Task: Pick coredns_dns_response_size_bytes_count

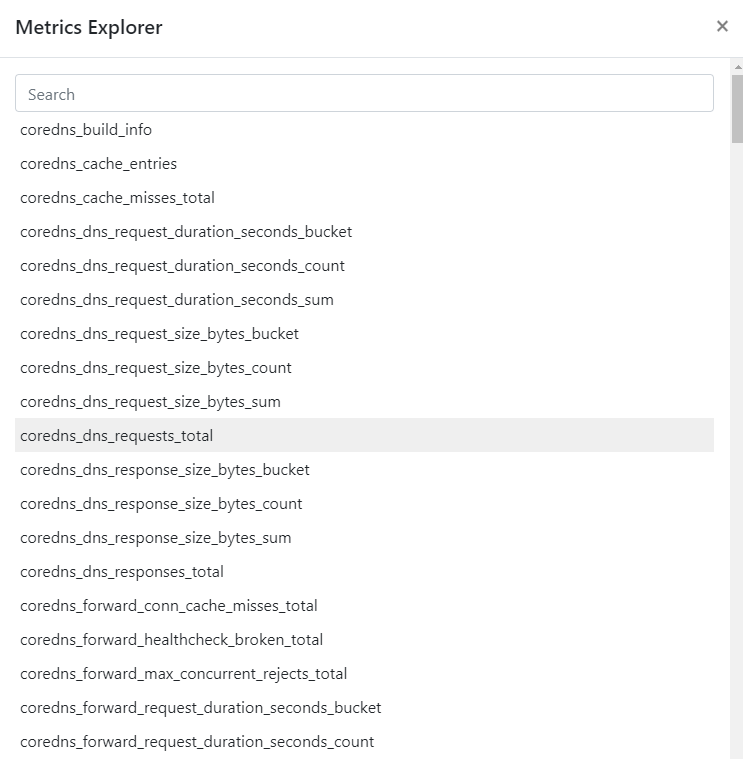Action: click(364, 503)
